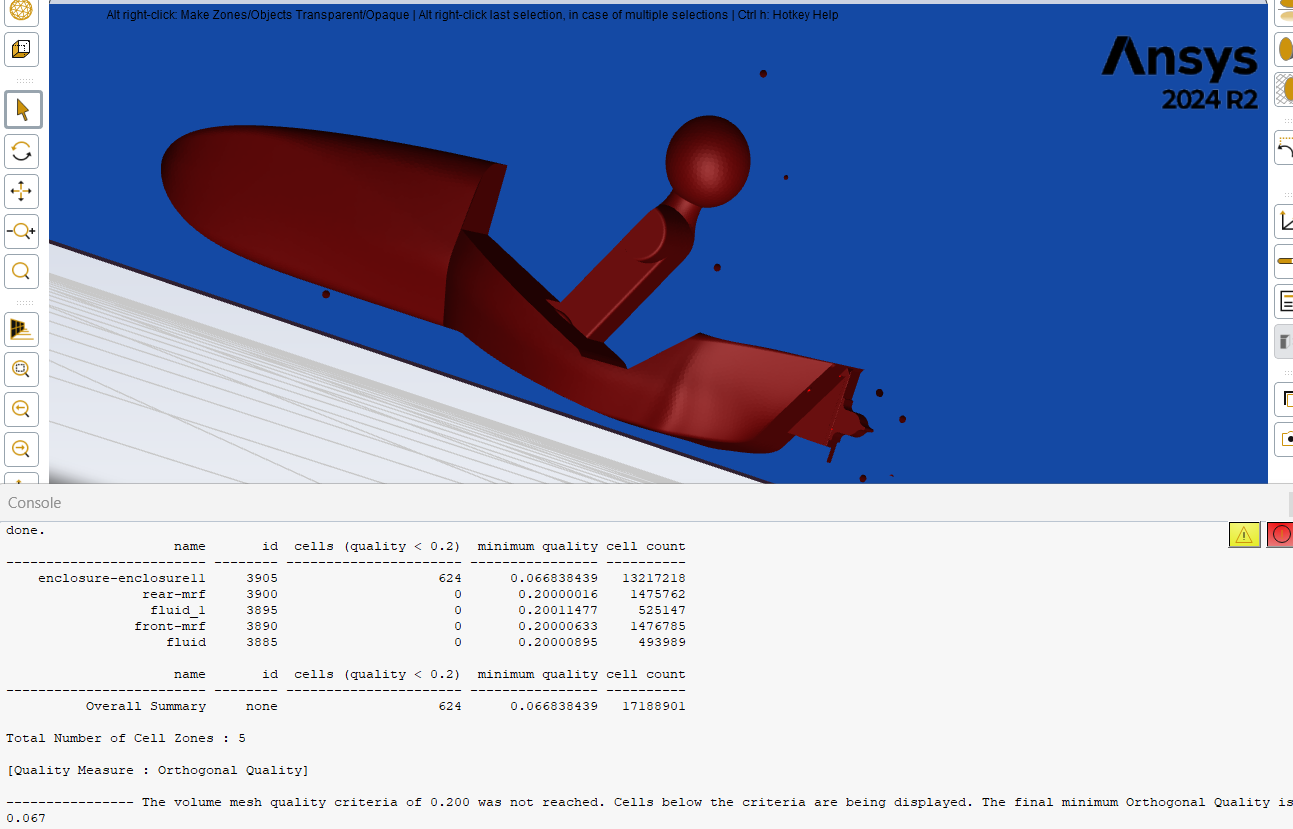1293x829 pixels.
Task: Click the undo arrow icon on right toolbar
Action: pos(1284,149)
